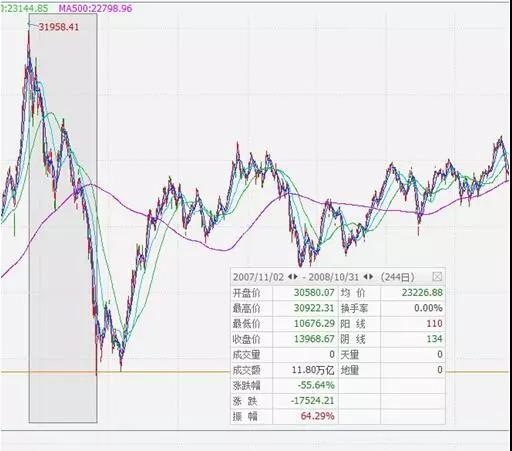
Task: Advance end date 2008/10/31 forward one day
Action: [371, 277]
